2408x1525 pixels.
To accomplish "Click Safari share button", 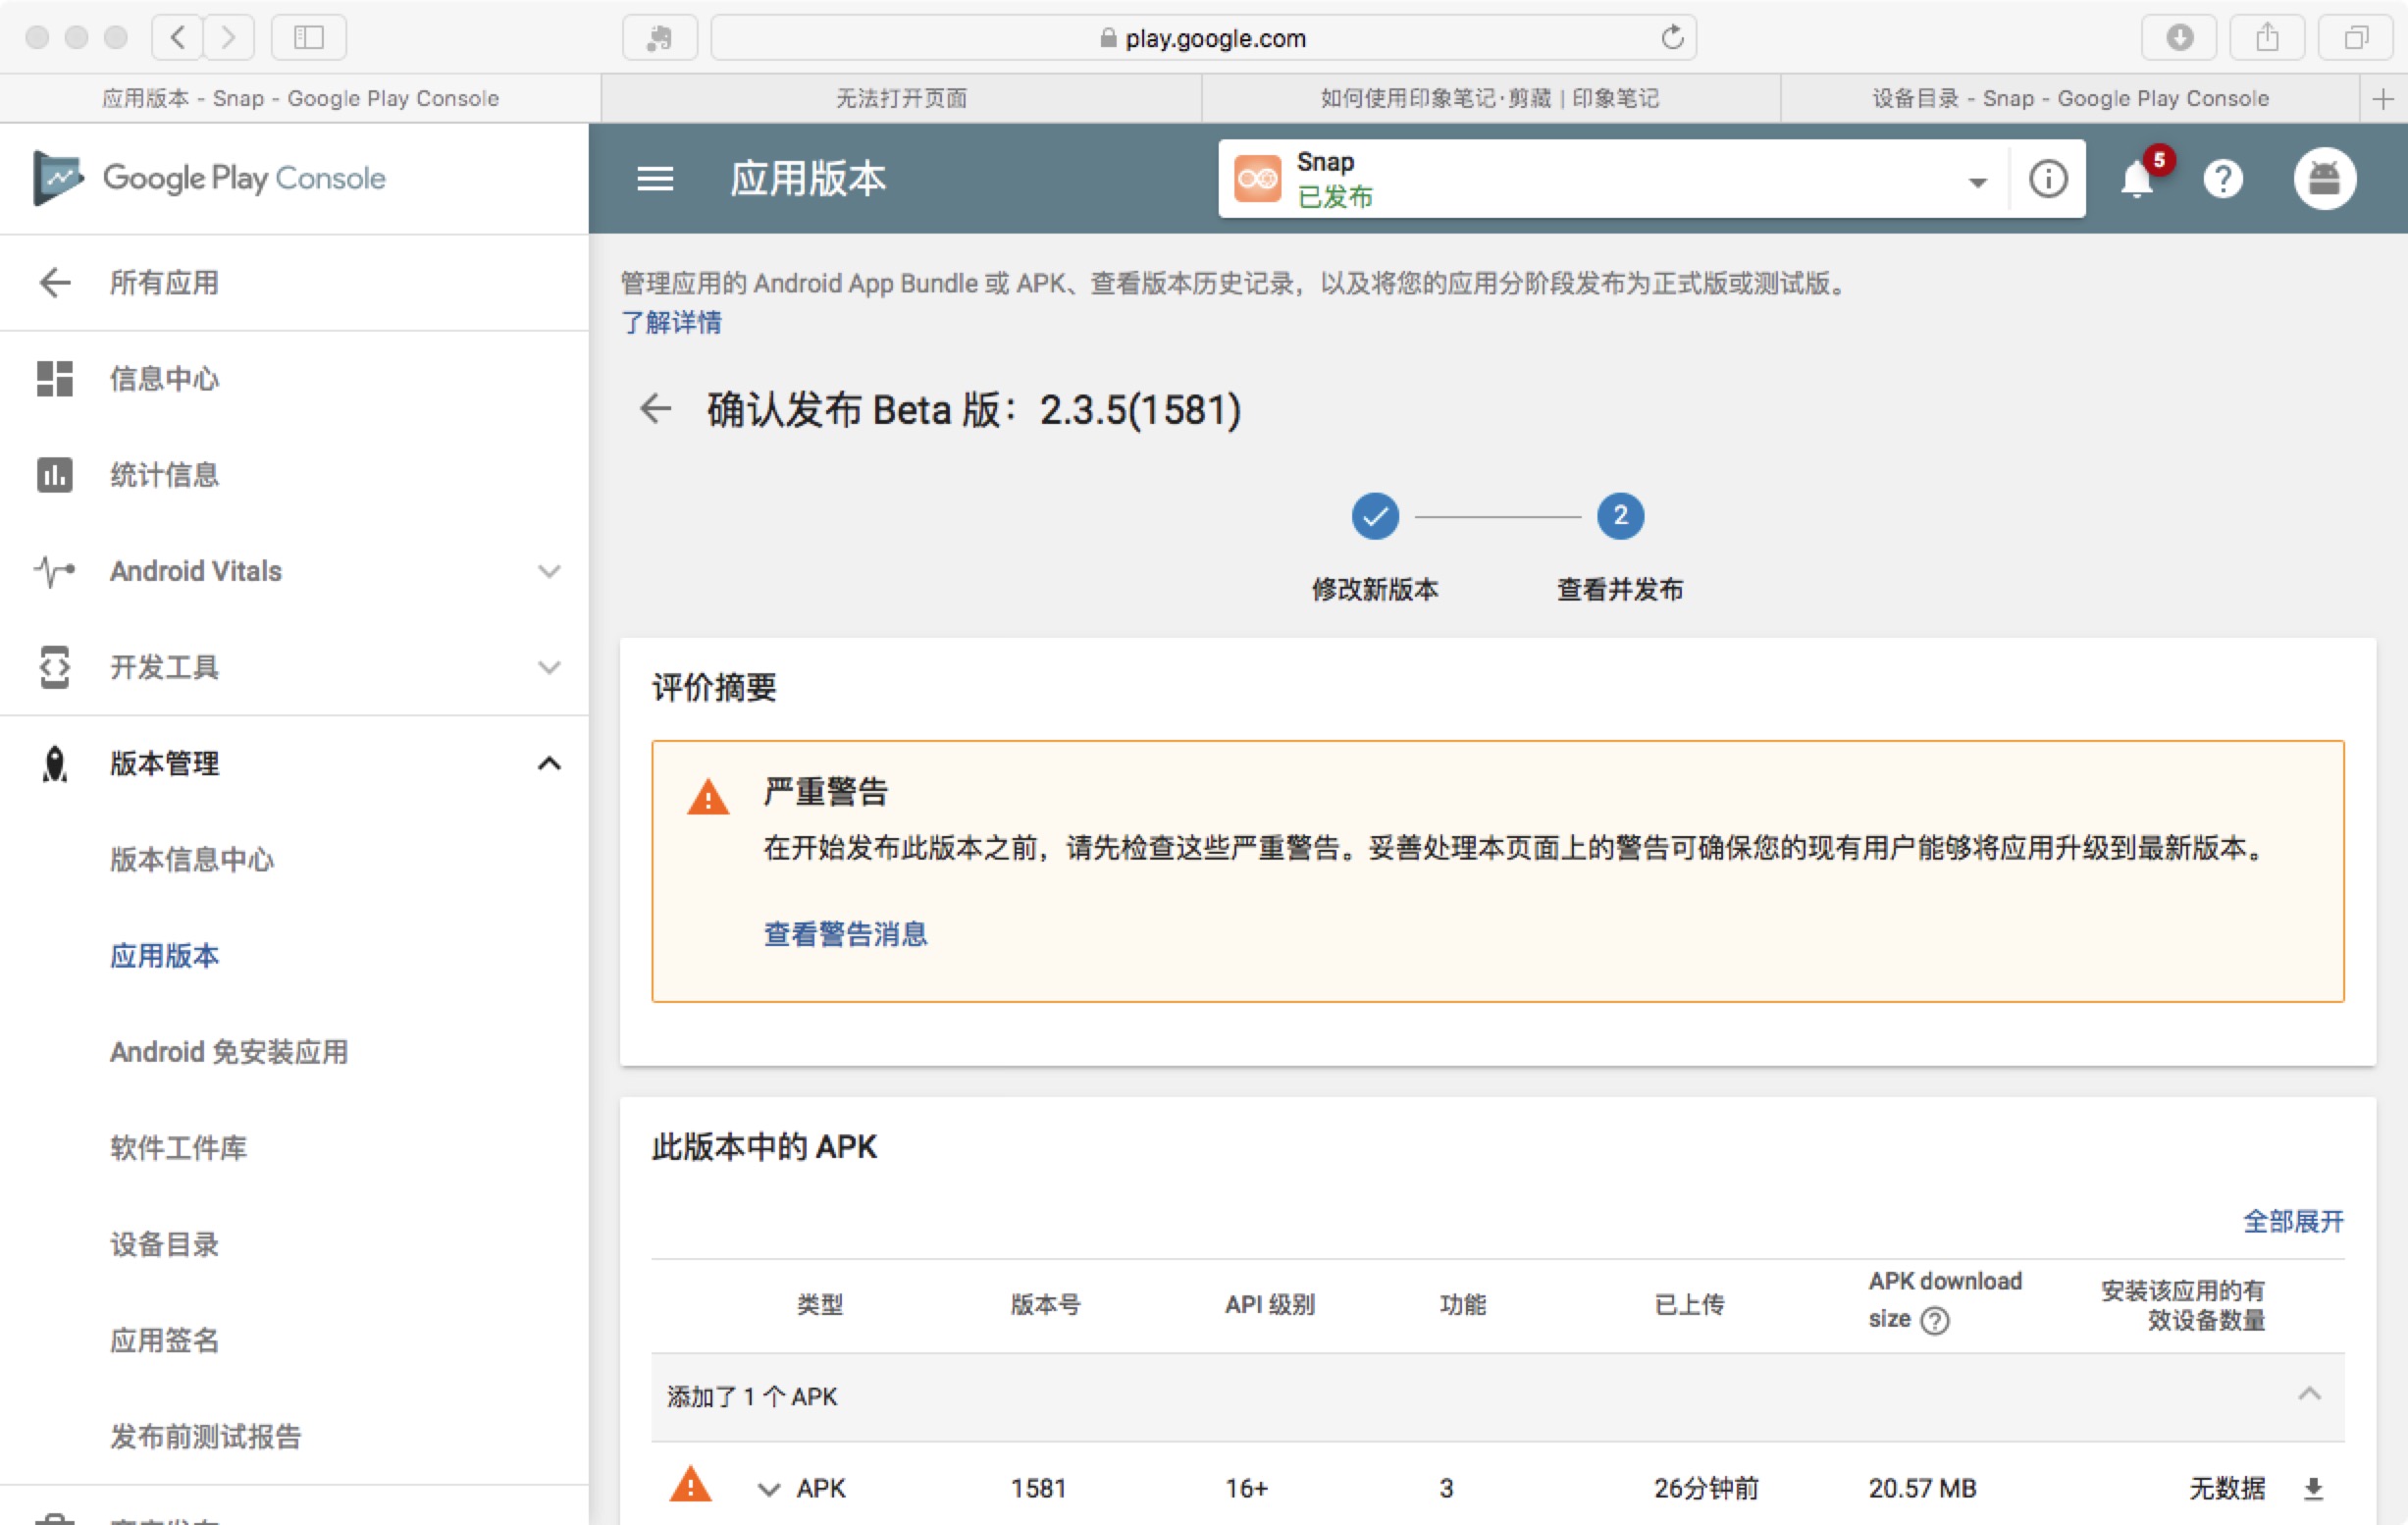I will click(2268, 38).
